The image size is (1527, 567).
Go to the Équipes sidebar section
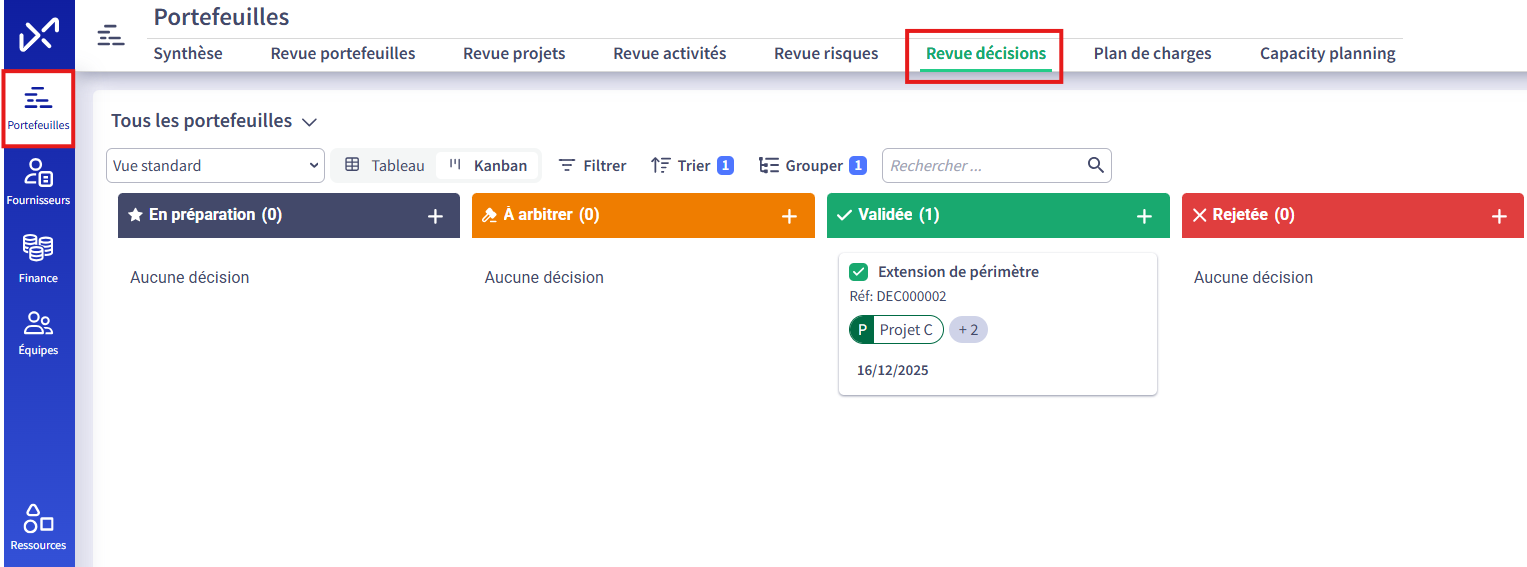38,332
